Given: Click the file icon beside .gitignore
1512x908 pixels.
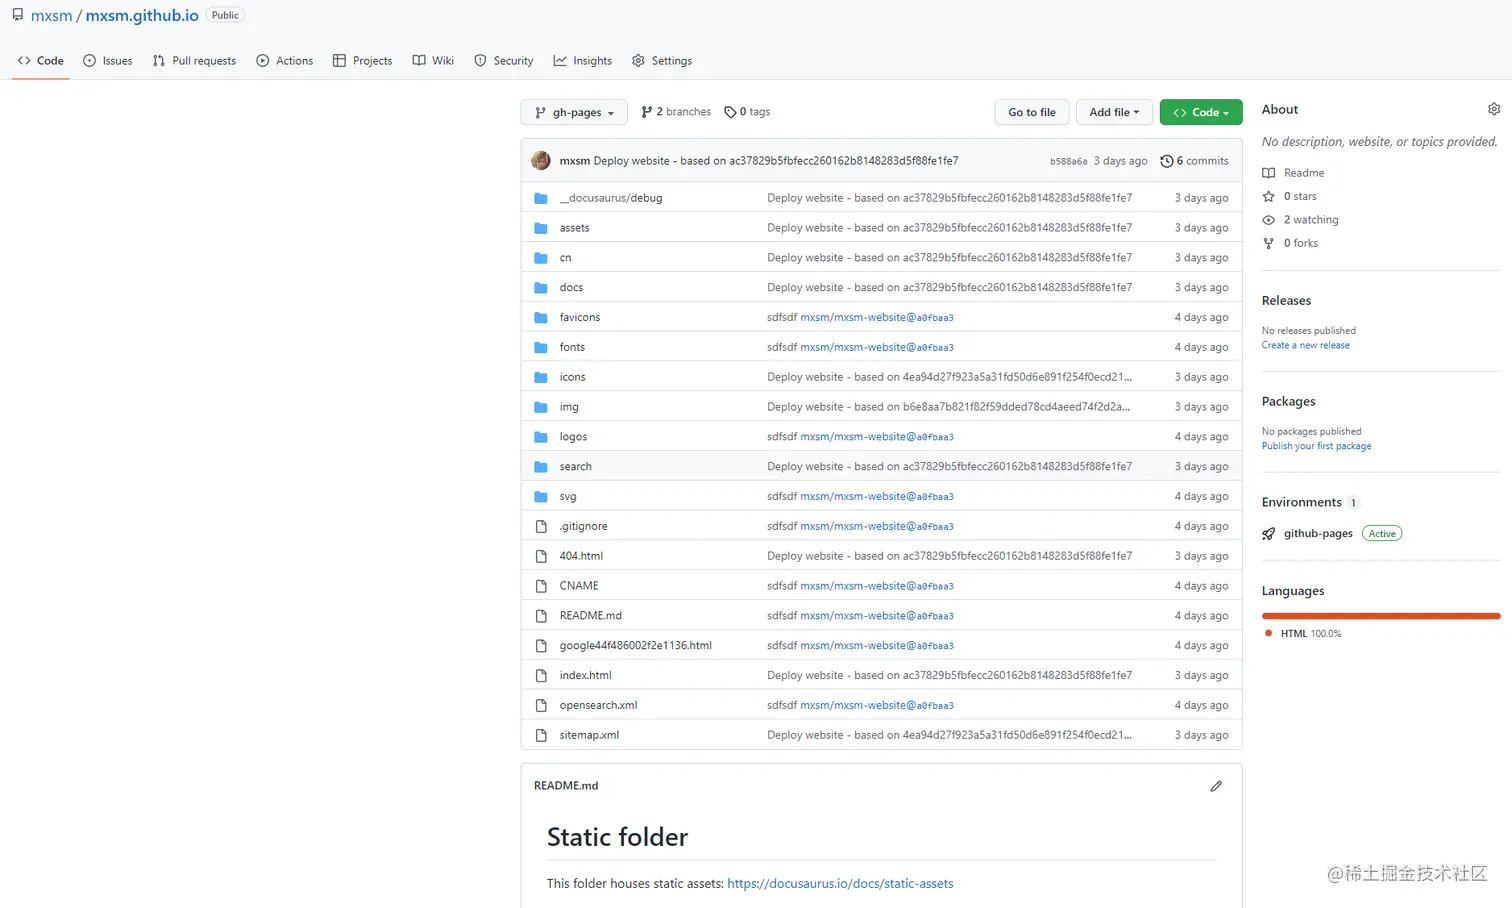Looking at the screenshot, I should click(x=541, y=526).
